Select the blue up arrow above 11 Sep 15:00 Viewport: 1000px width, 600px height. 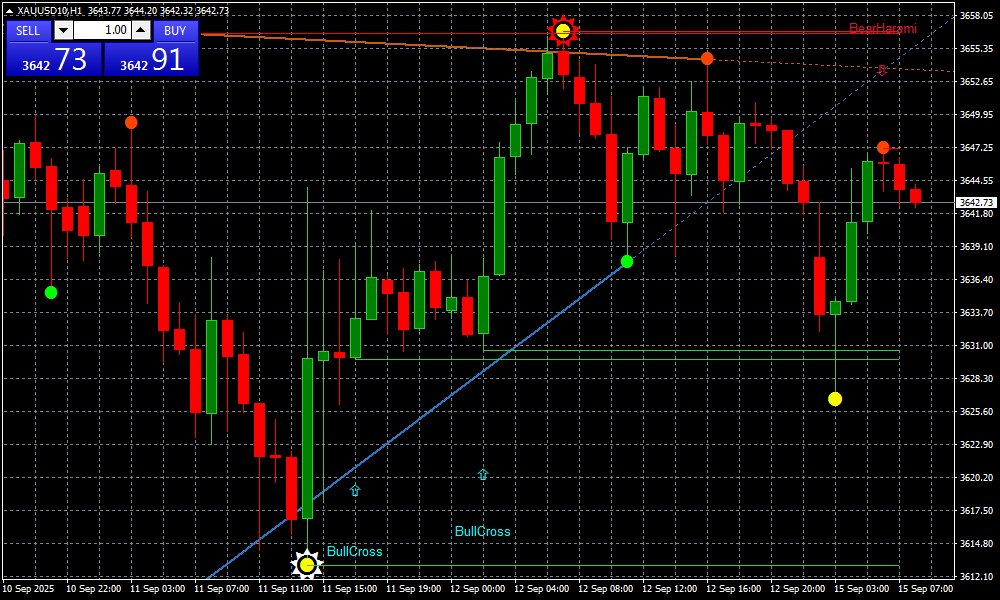pos(355,490)
